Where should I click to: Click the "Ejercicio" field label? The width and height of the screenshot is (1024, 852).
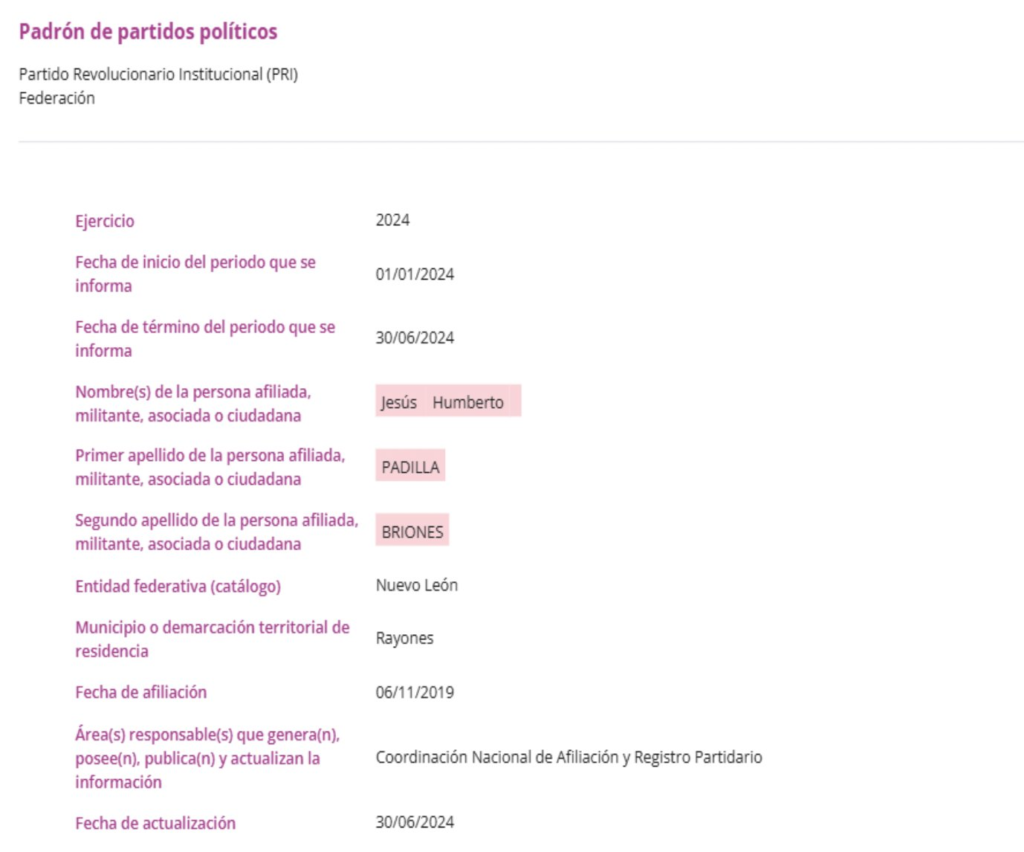click(x=105, y=221)
